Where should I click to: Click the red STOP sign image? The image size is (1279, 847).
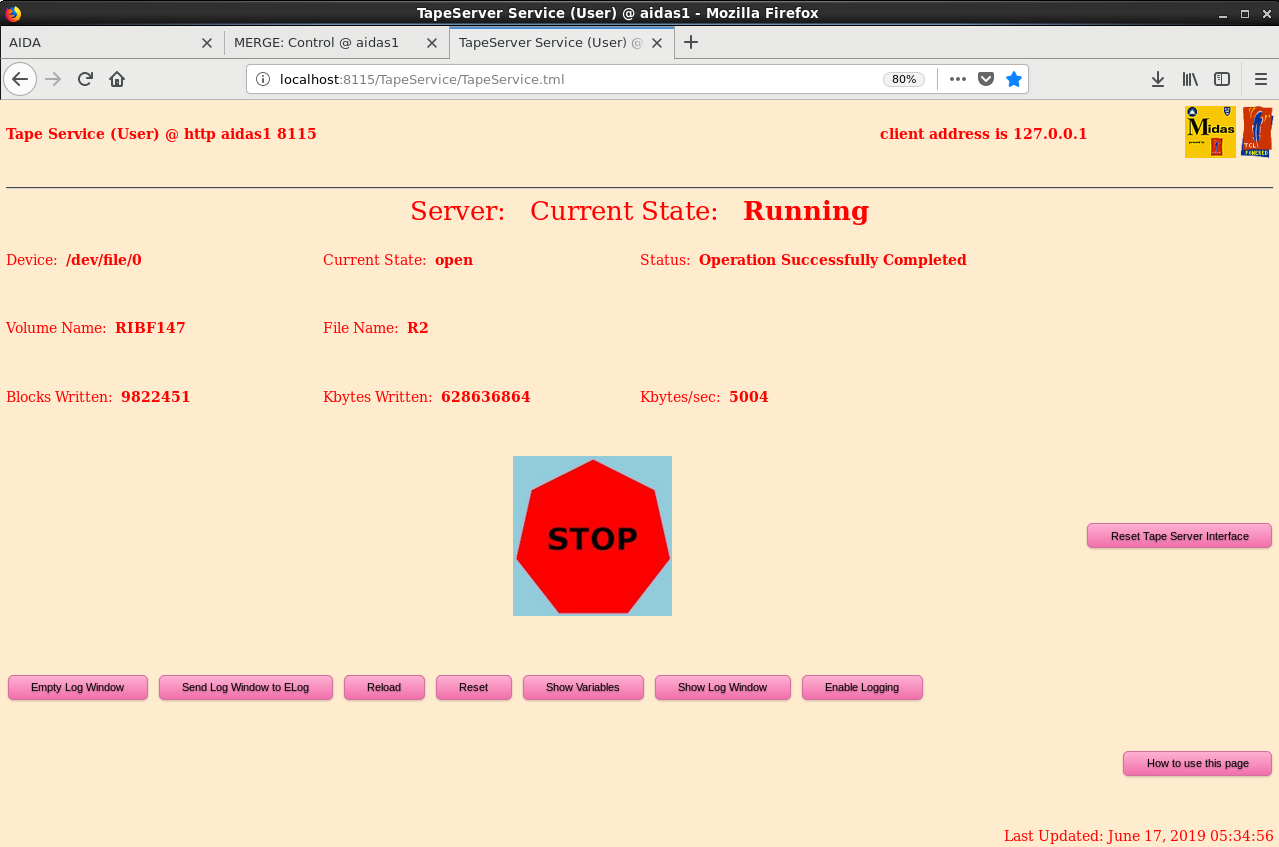click(592, 536)
